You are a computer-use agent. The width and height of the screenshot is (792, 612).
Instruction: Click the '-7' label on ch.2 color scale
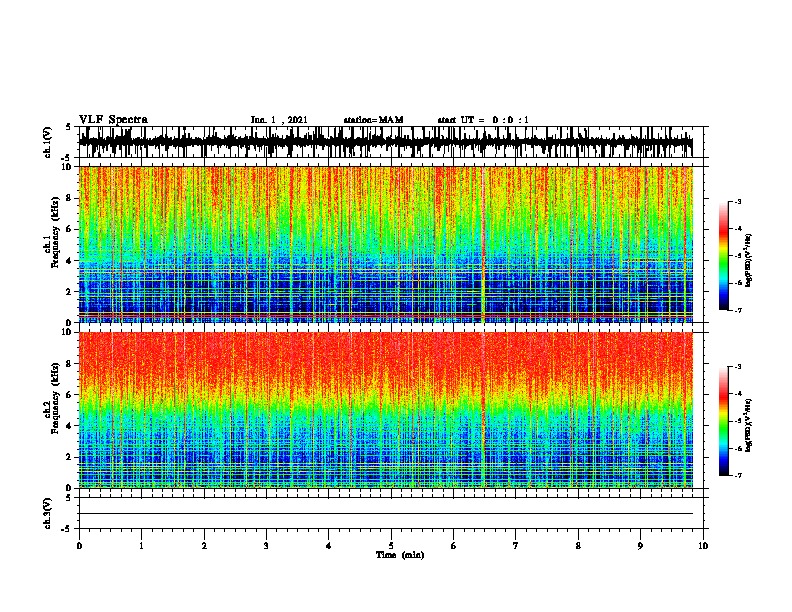737,475
